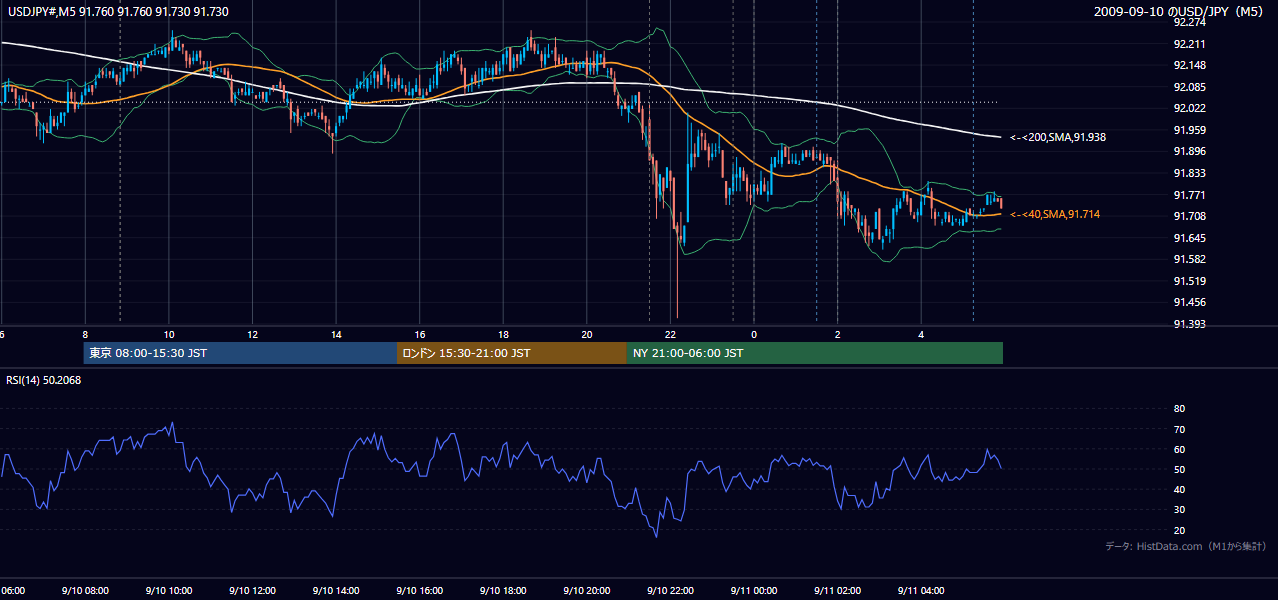This screenshot has height=600, width=1278.
Task: Click hour tick 12 under the price chart
Action: click(x=252, y=335)
